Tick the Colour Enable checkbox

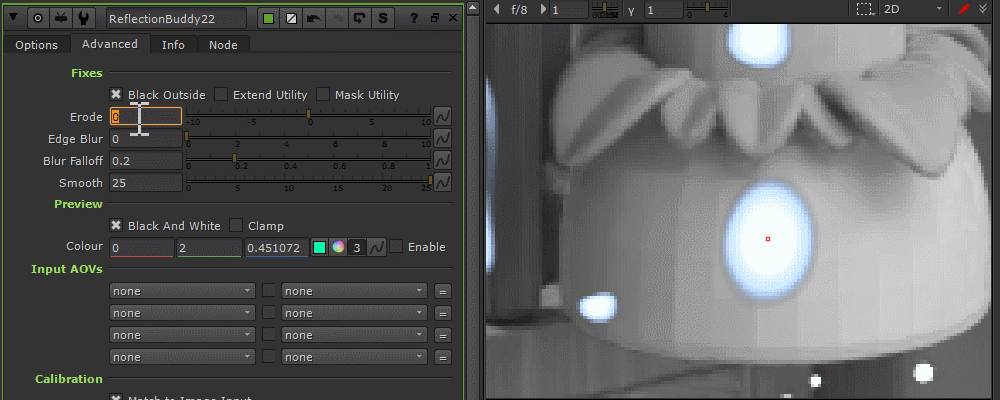[x=396, y=246]
